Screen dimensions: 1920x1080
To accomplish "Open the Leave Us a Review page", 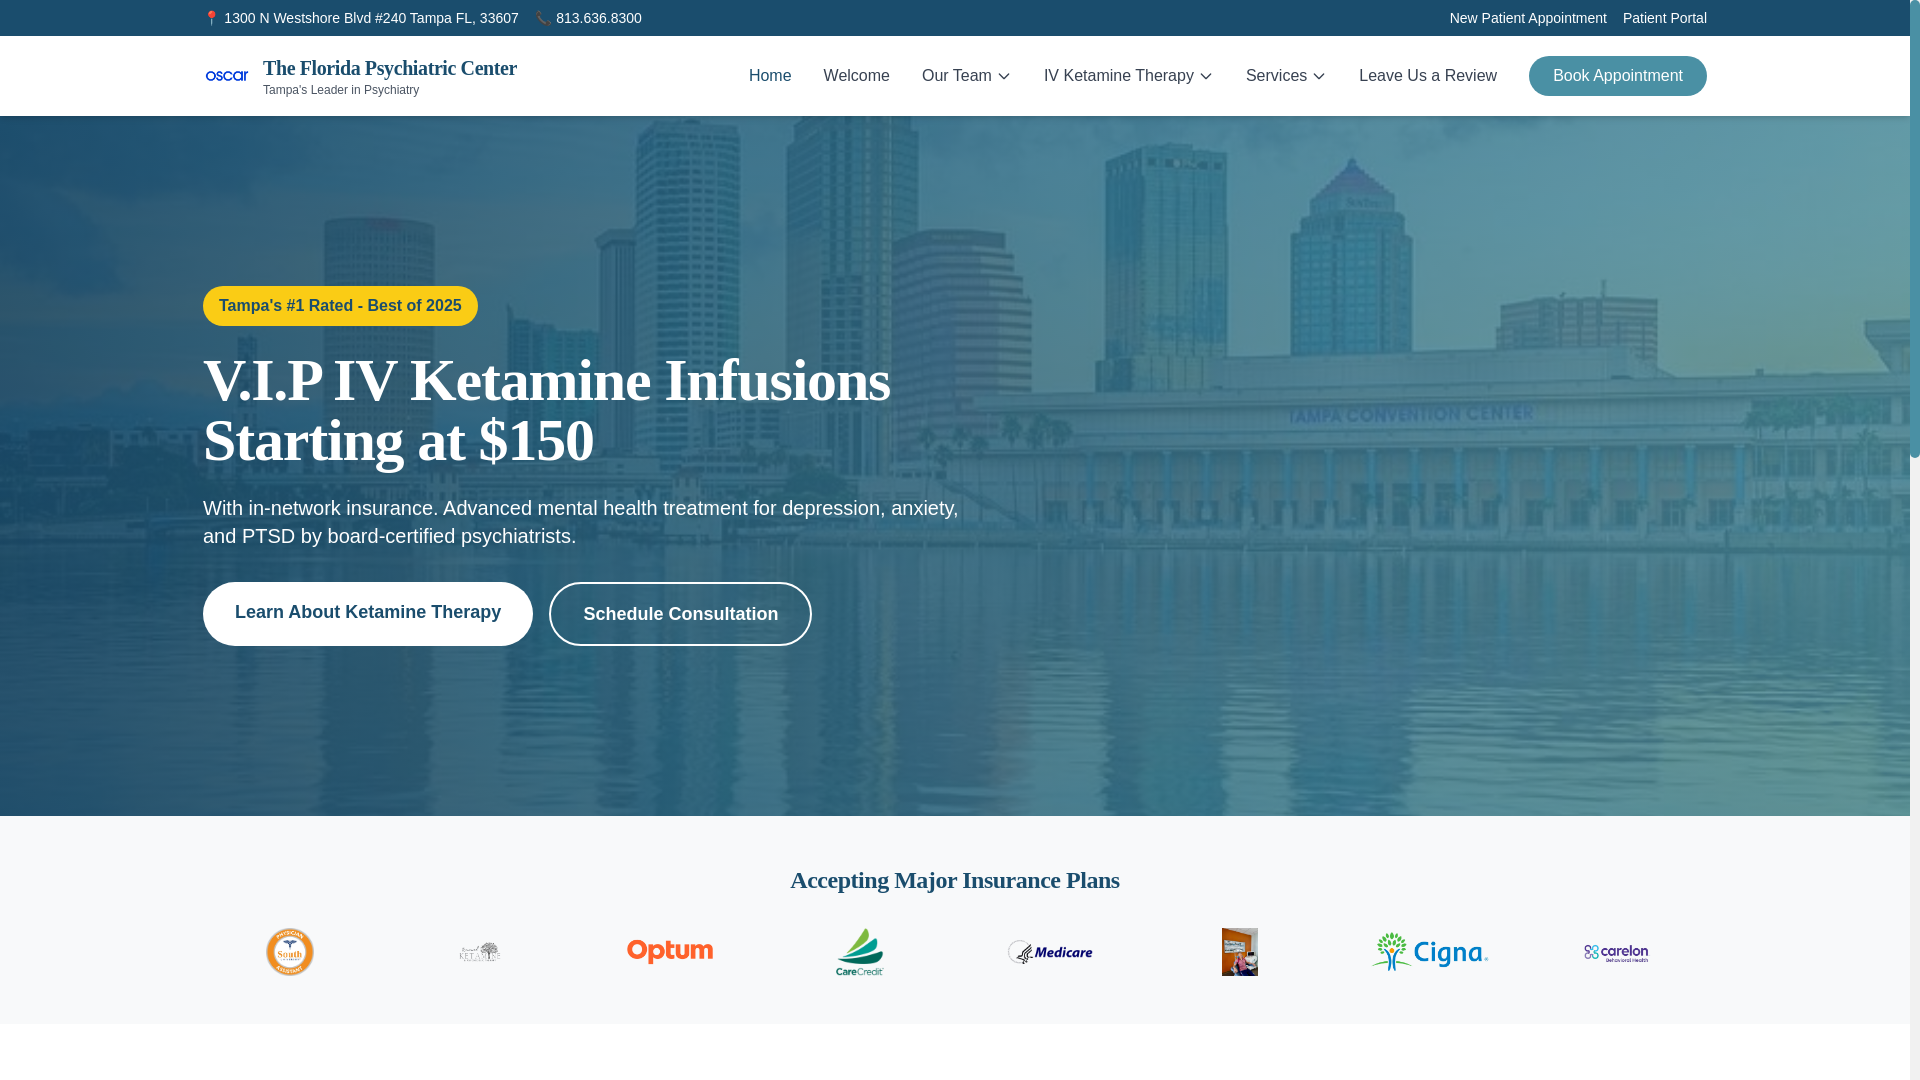I will click(x=1428, y=76).
